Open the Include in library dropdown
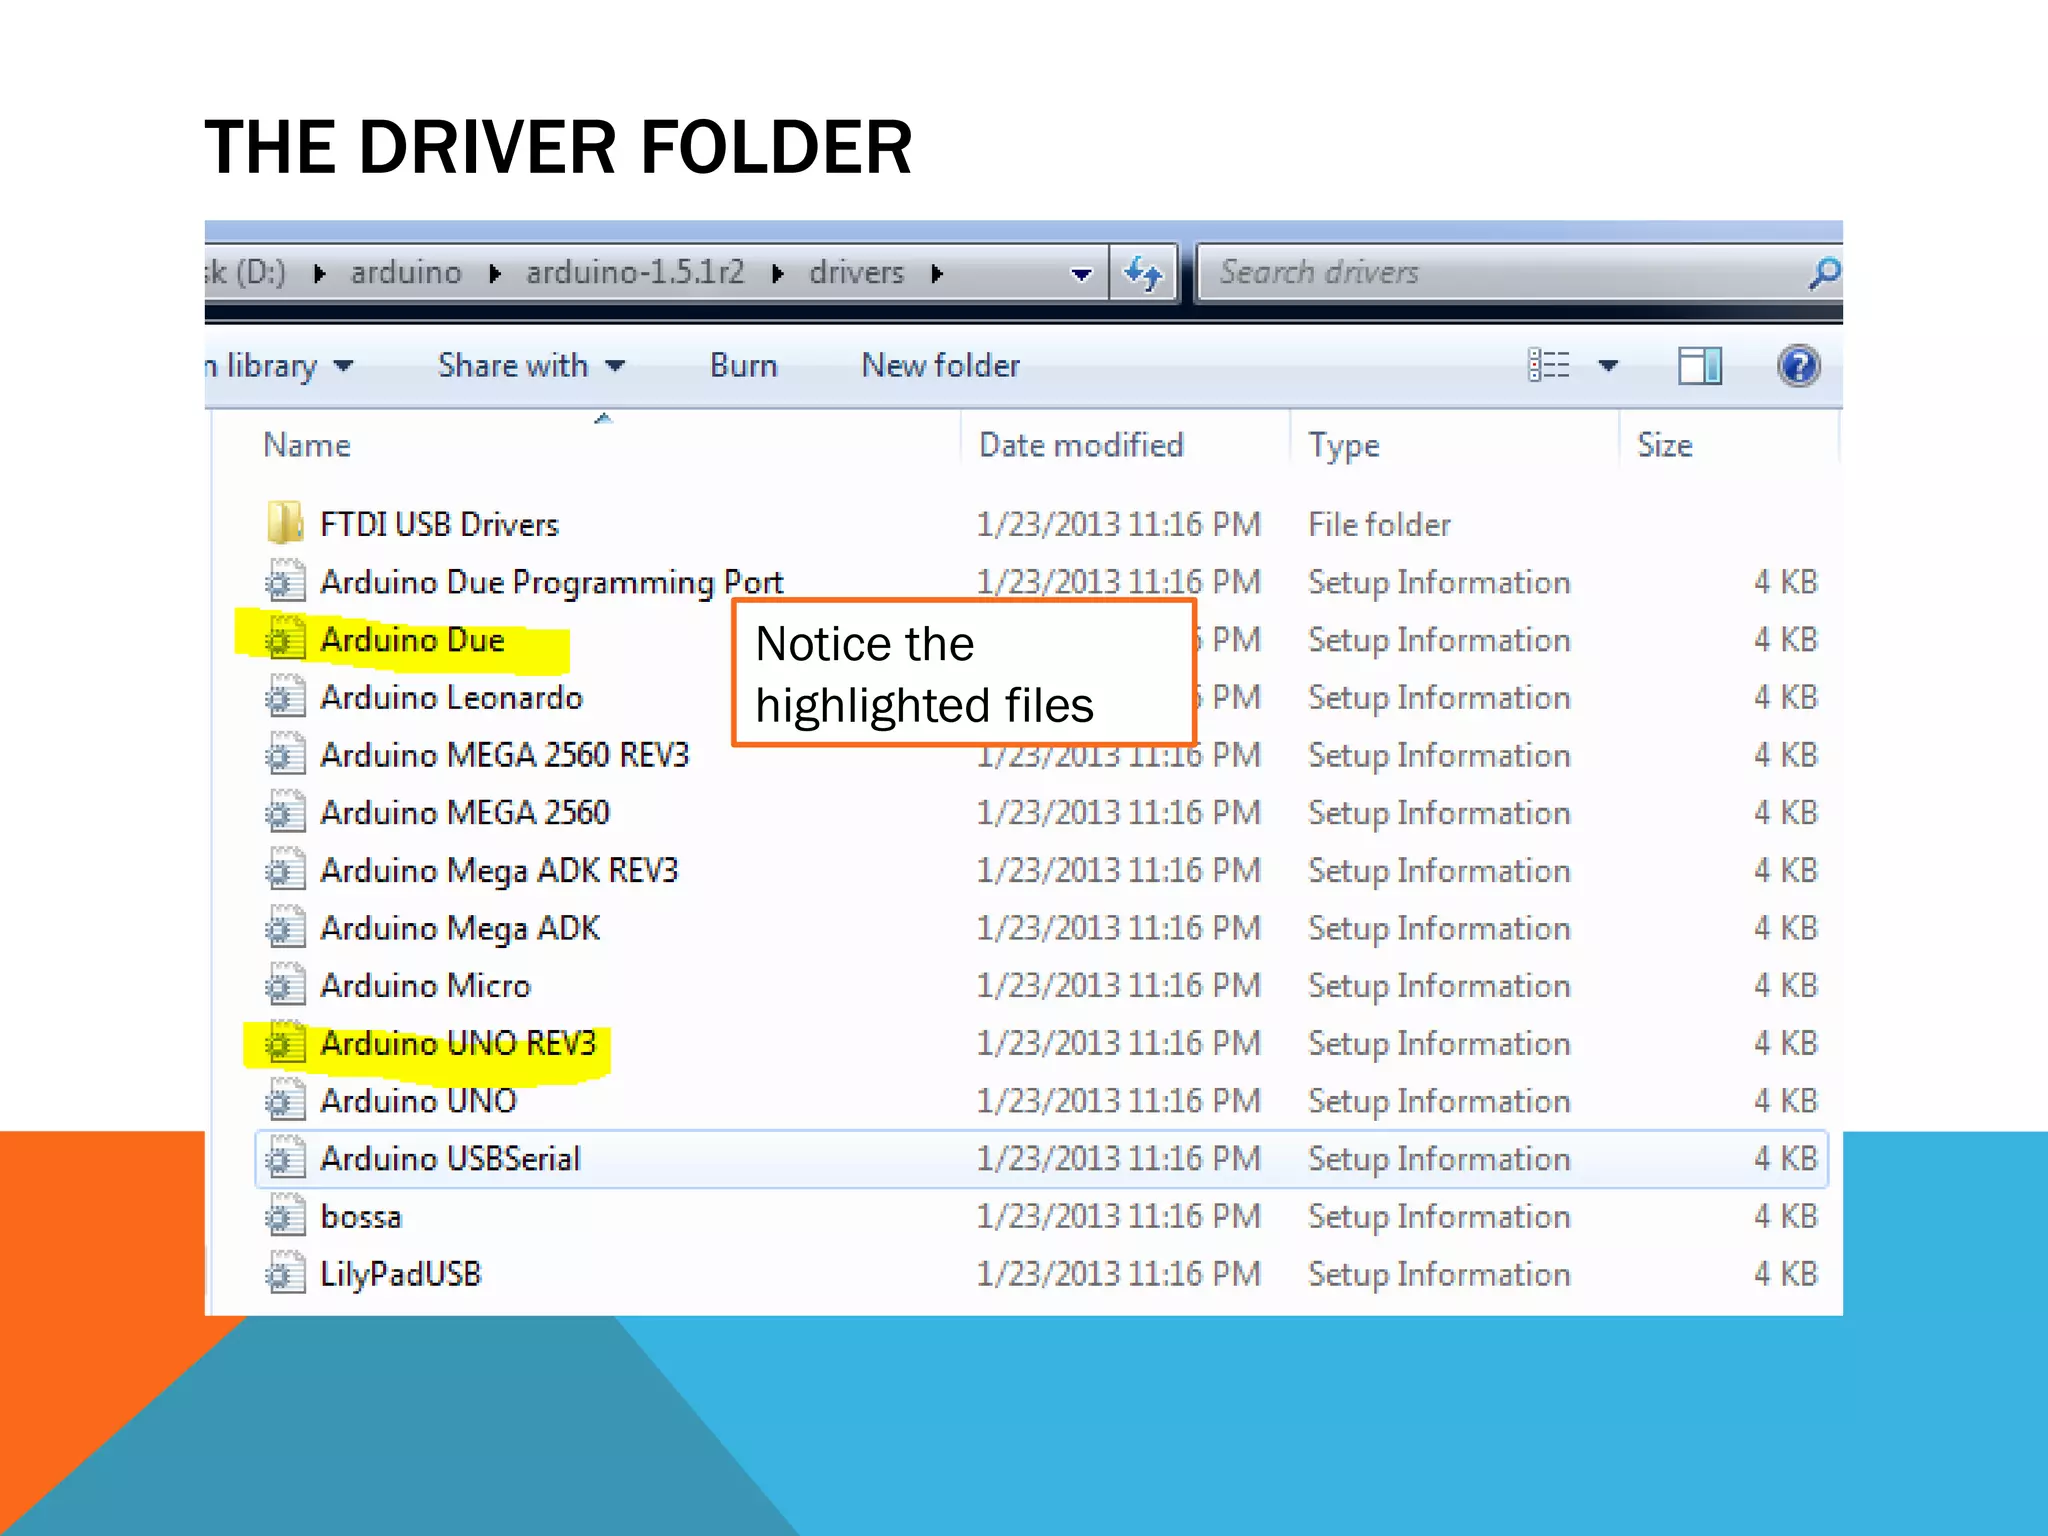The width and height of the screenshot is (2048, 1536). click(x=280, y=366)
